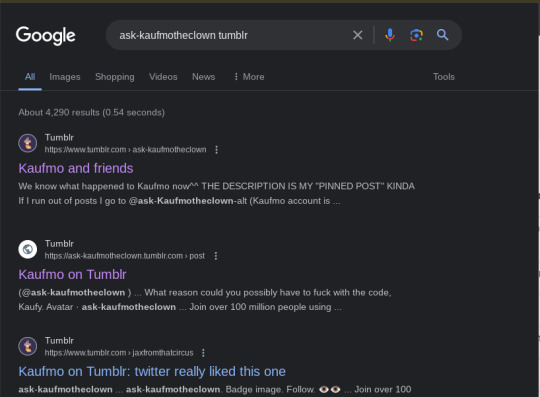Screen dimensions: 540x397
Task: Open the search Tools options
Action: pos(444,77)
